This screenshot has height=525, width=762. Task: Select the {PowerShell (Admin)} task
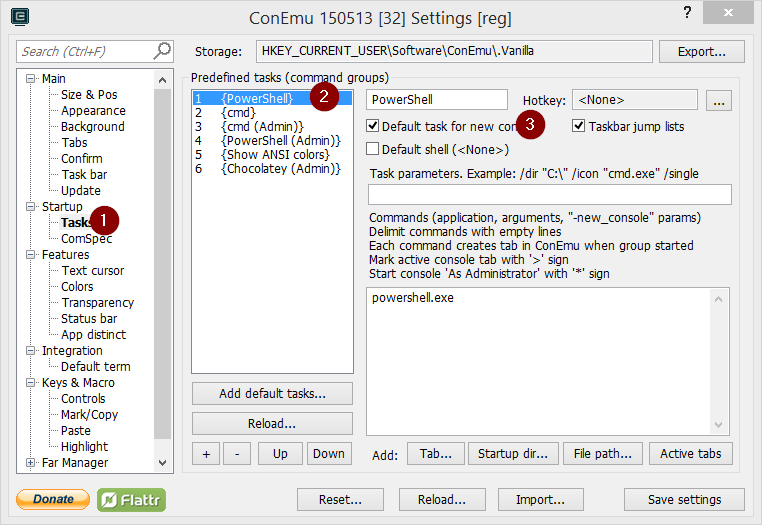click(x=272, y=141)
